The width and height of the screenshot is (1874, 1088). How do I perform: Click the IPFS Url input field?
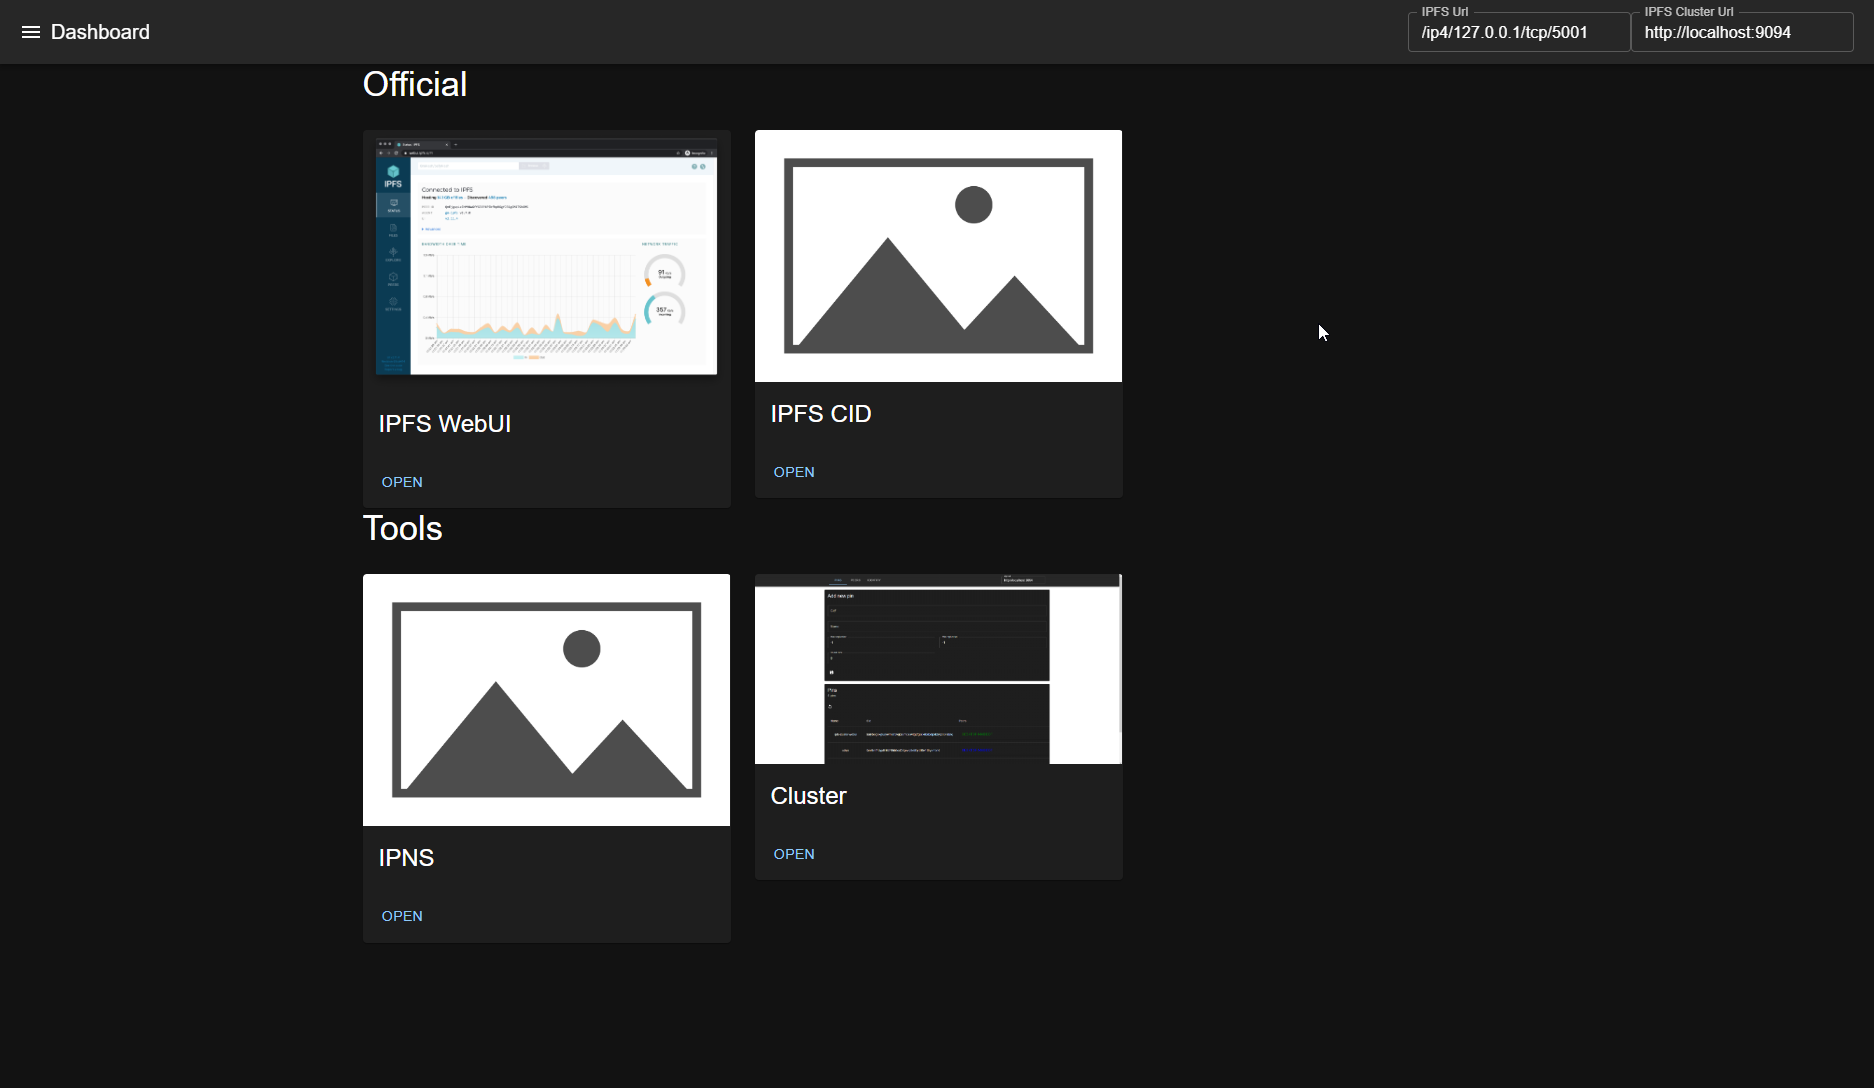click(1519, 32)
